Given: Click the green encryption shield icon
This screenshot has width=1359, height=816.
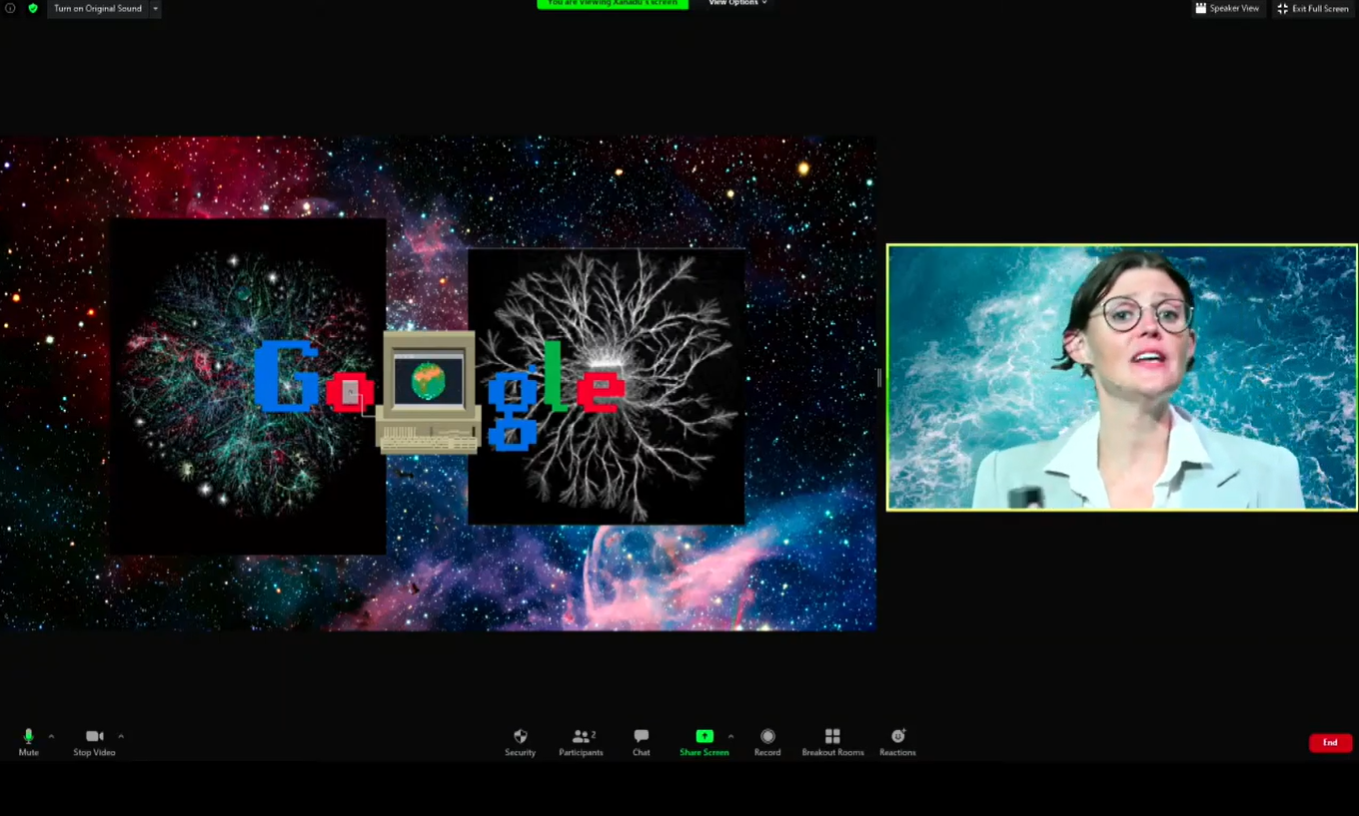Looking at the screenshot, I should pyautogui.click(x=32, y=8).
